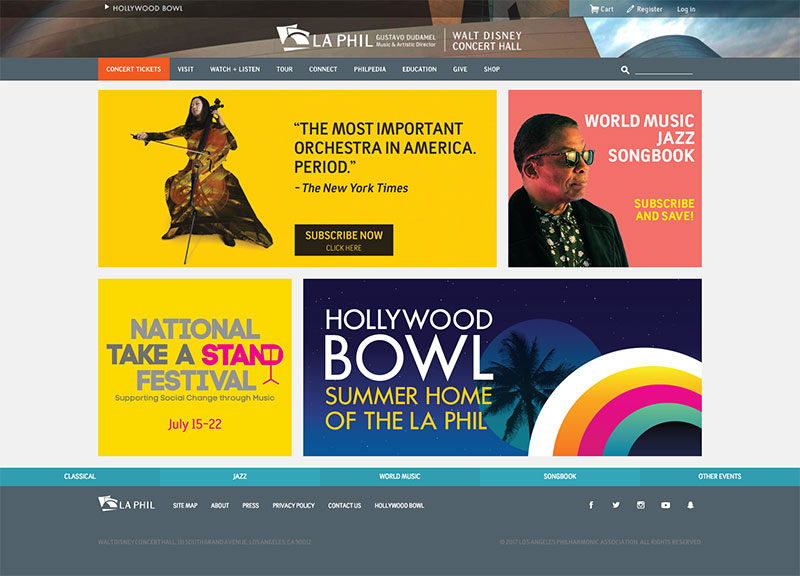Click the Privacy Policy footer link
The width and height of the screenshot is (800, 576).
[293, 506]
